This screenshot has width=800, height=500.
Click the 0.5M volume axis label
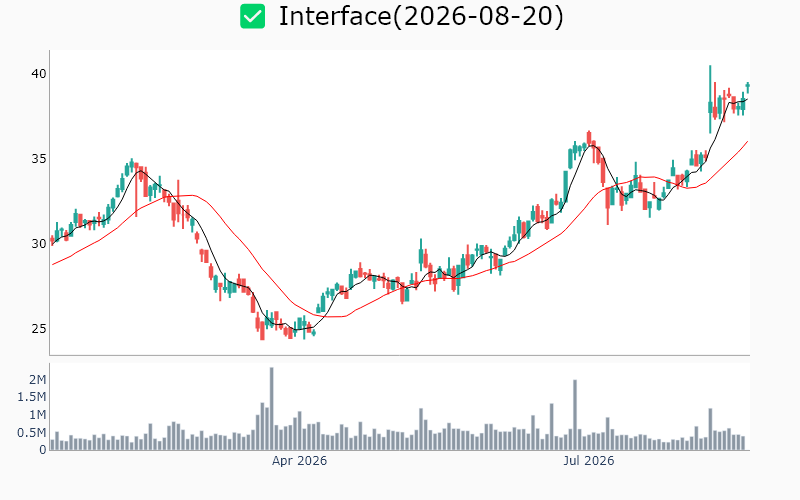point(32,433)
